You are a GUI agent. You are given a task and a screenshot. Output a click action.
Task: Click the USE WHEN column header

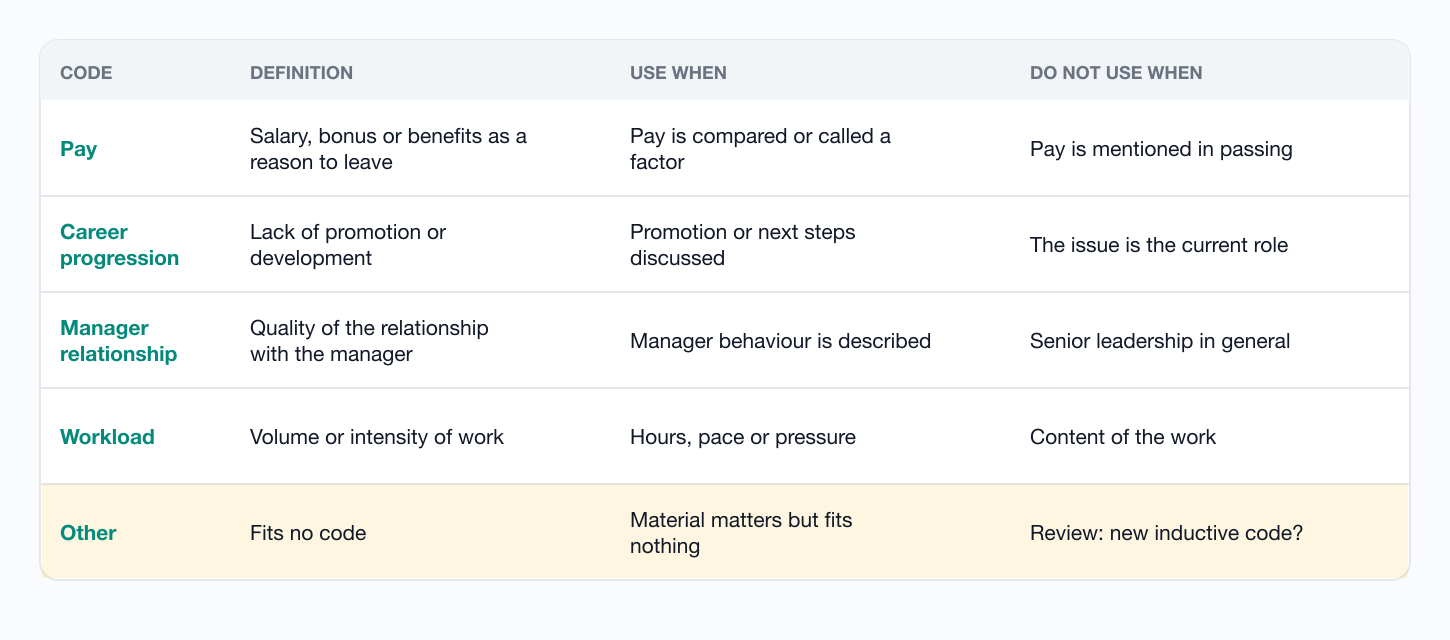(x=678, y=73)
